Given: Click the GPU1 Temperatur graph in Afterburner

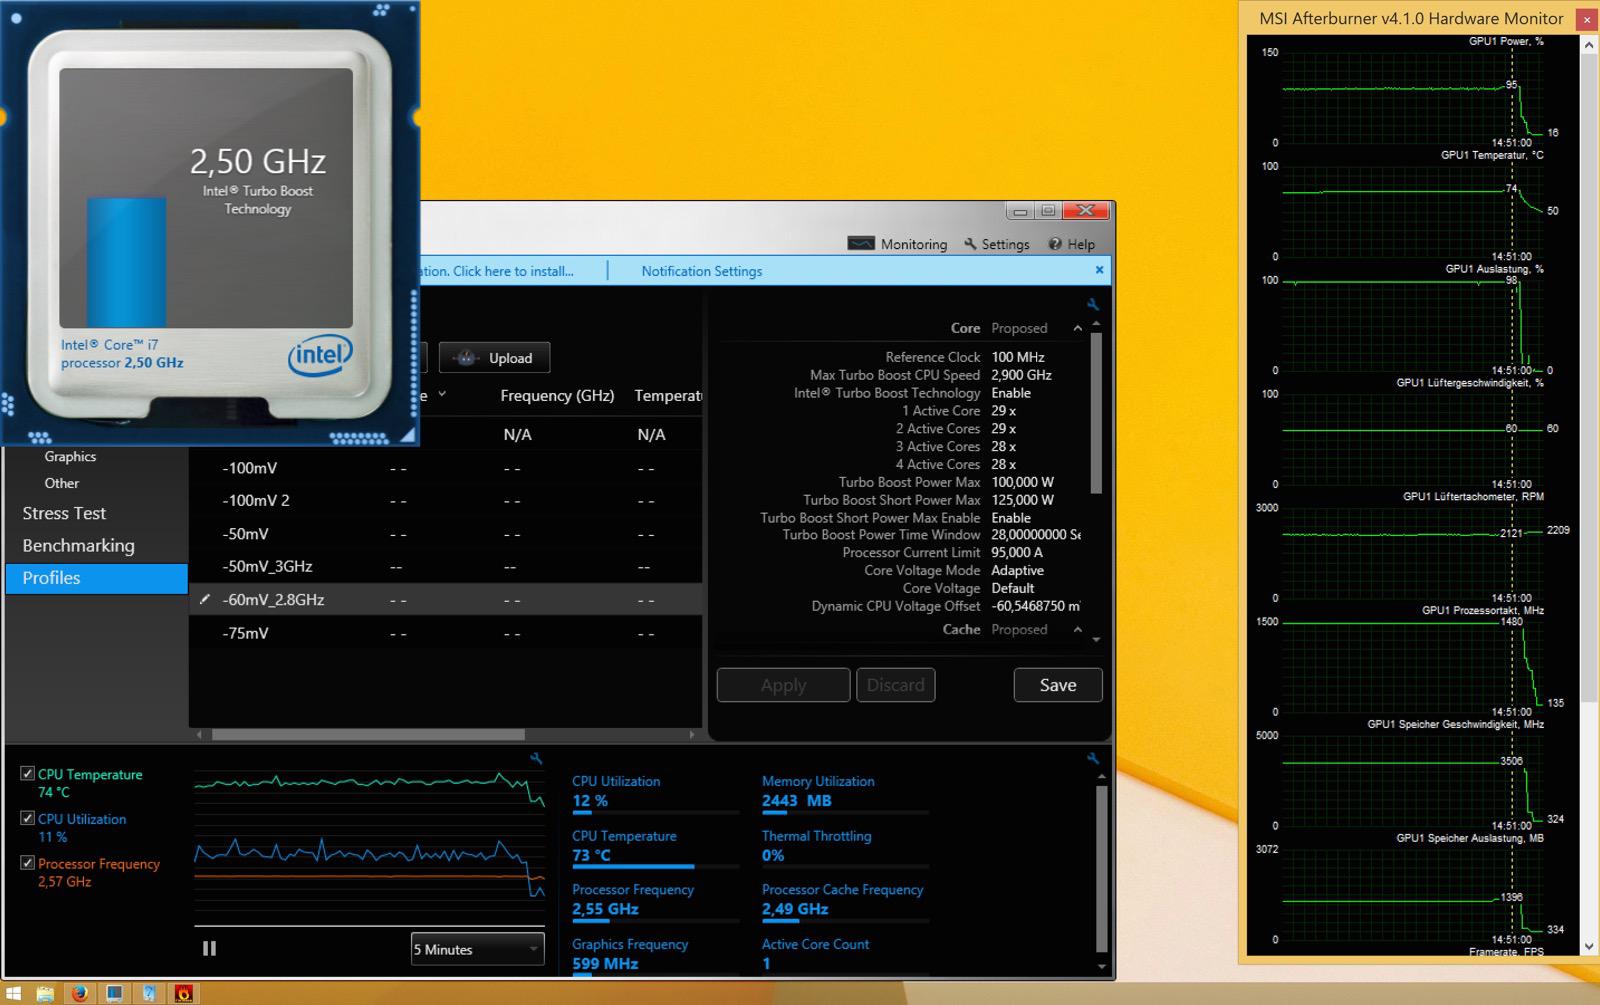Looking at the screenshot, I should tap(1413, 210).
